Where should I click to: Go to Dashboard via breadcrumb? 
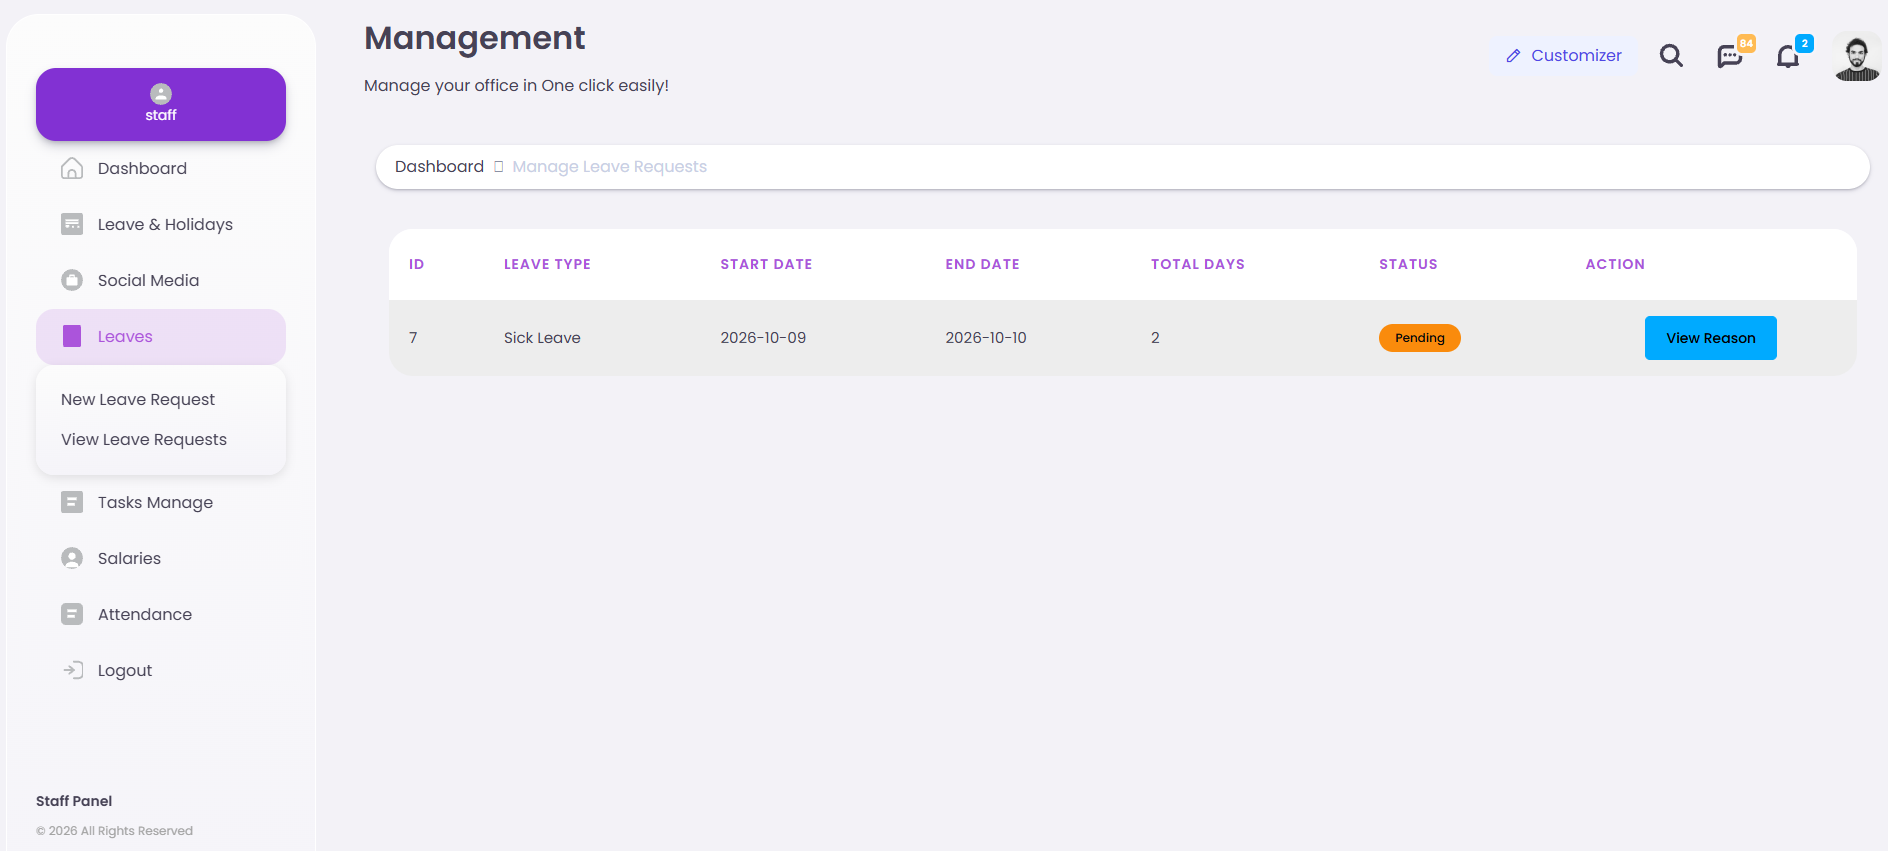[x=439, y=166]
